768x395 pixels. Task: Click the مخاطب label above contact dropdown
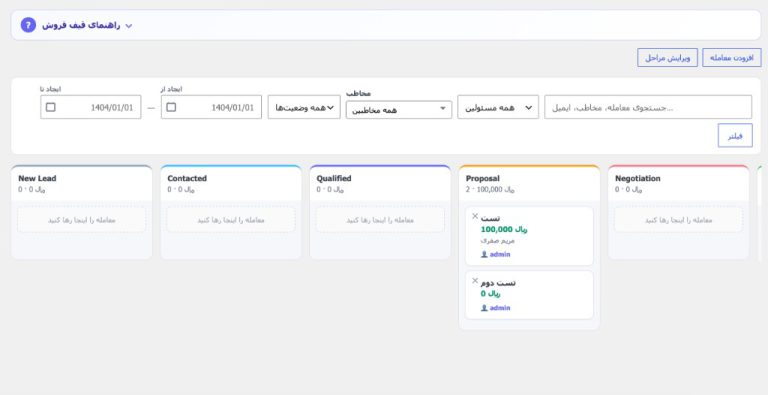[x=359, y=93]
